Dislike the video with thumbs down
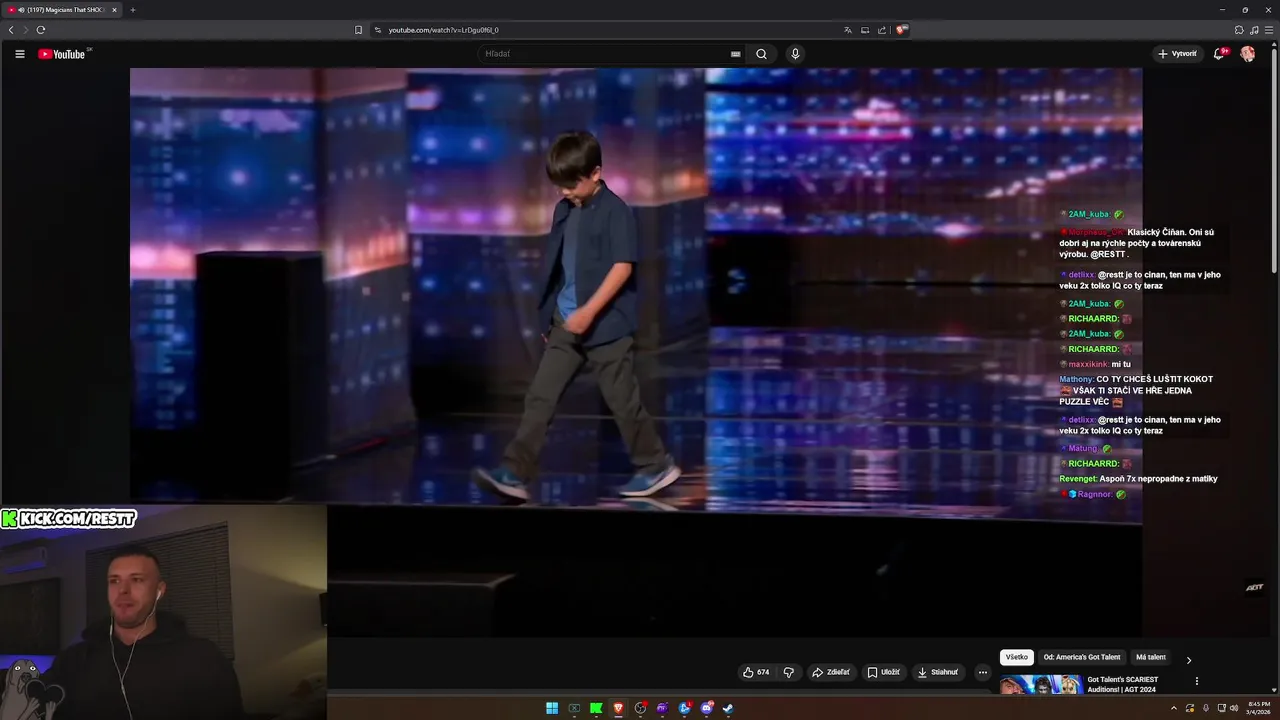1280x720 pixels. 788,672
